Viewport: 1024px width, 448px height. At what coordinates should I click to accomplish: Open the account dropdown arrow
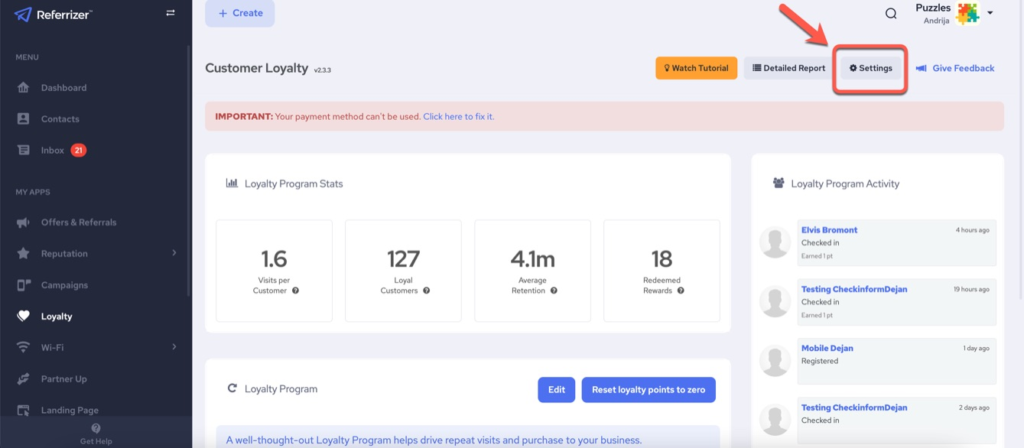[990, 14]
